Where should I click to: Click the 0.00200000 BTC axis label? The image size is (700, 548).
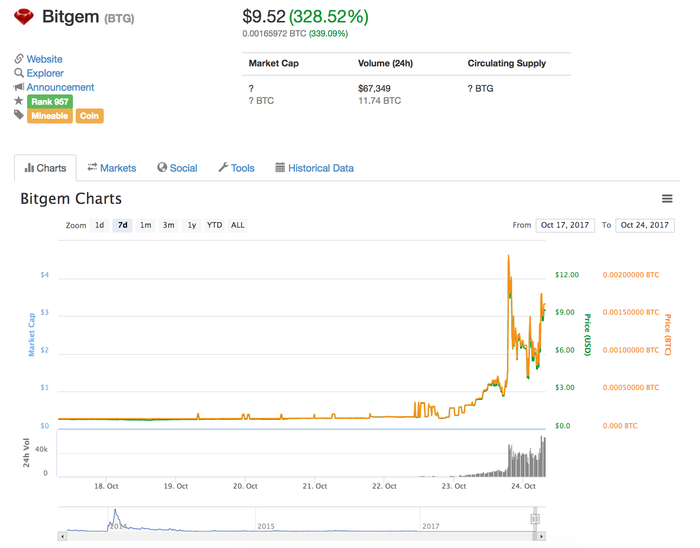point(631,275)
